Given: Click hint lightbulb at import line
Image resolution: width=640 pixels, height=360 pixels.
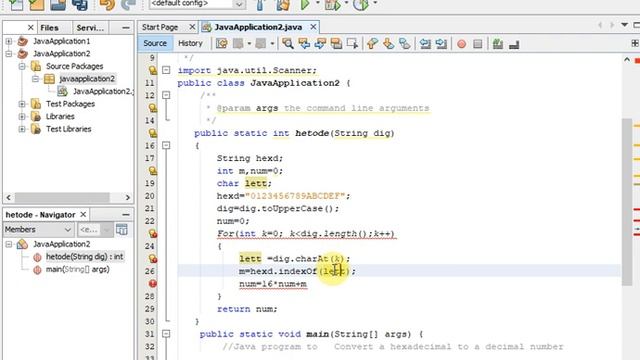Looking at the screenshot, I should point(153,70).
